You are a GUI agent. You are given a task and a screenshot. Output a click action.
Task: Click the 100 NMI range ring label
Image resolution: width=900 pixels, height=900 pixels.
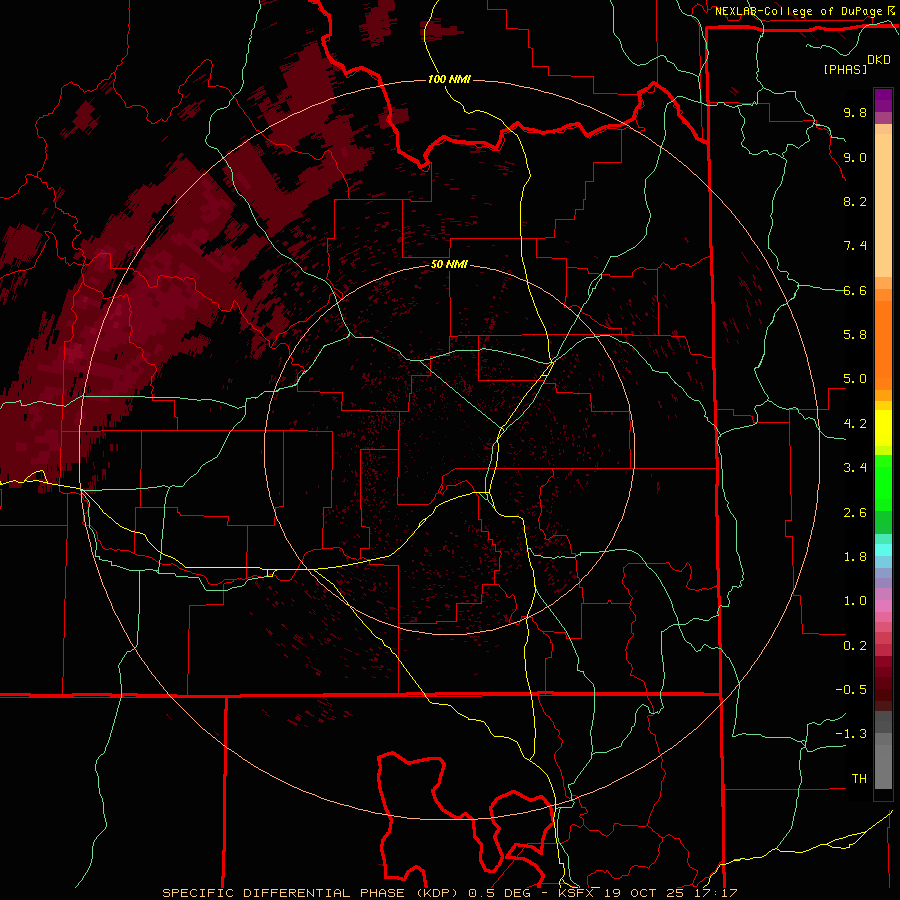(x=449, y=79)
